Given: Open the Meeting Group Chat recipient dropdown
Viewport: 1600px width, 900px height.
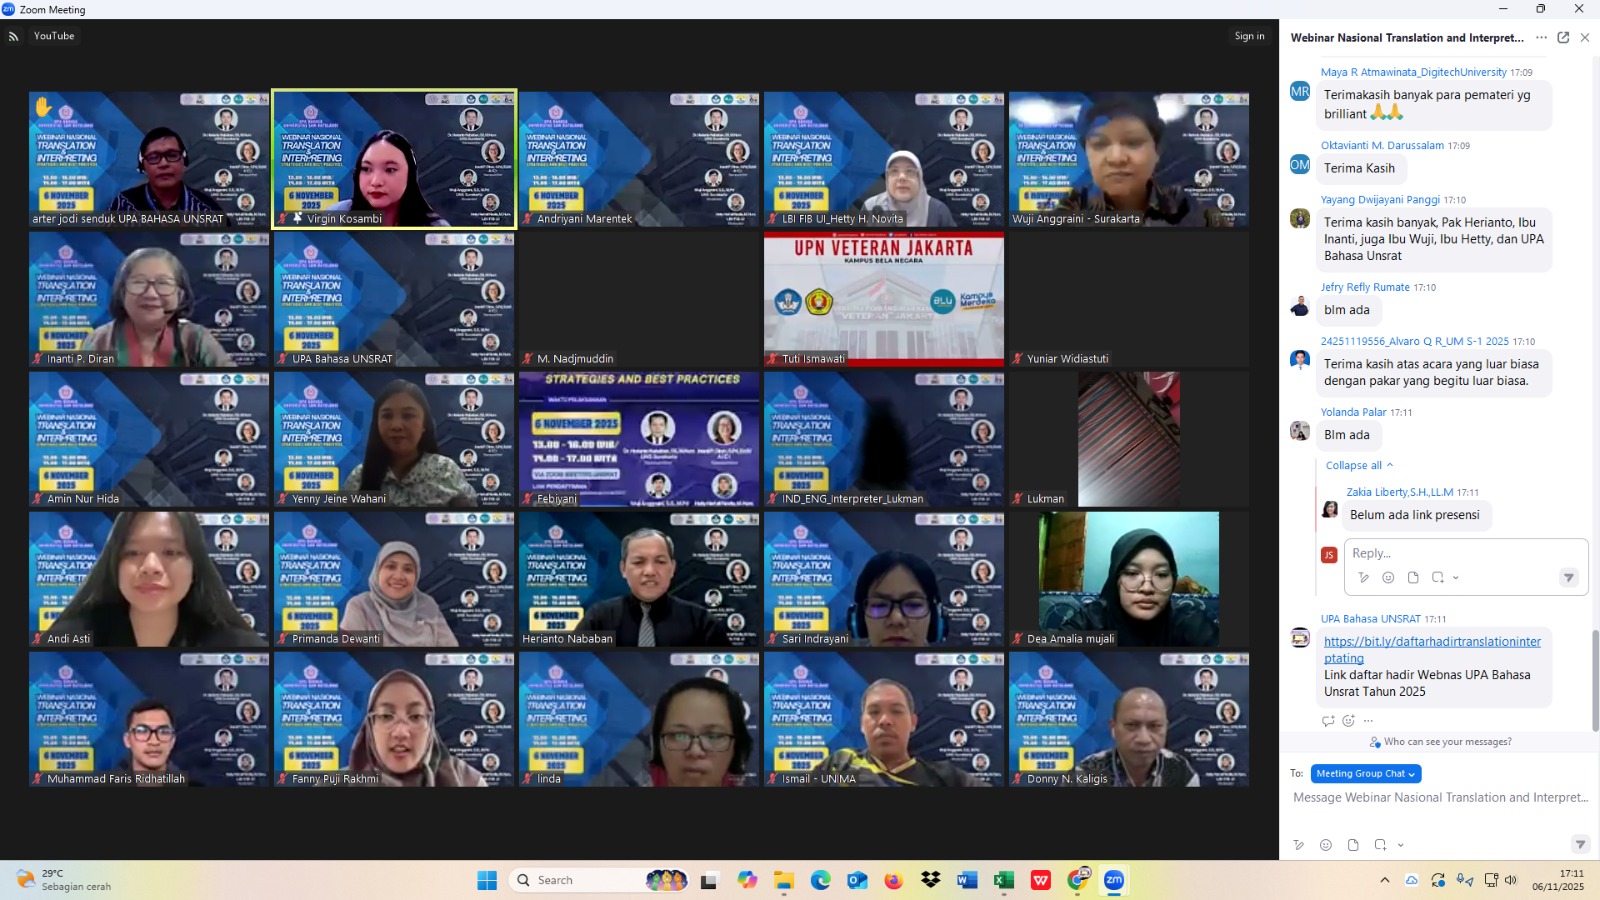Looking at the screenshot, I should (x=1365, y=774).
